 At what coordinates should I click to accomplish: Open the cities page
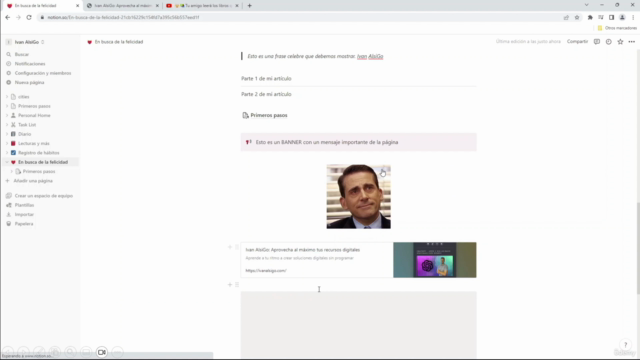24,97
